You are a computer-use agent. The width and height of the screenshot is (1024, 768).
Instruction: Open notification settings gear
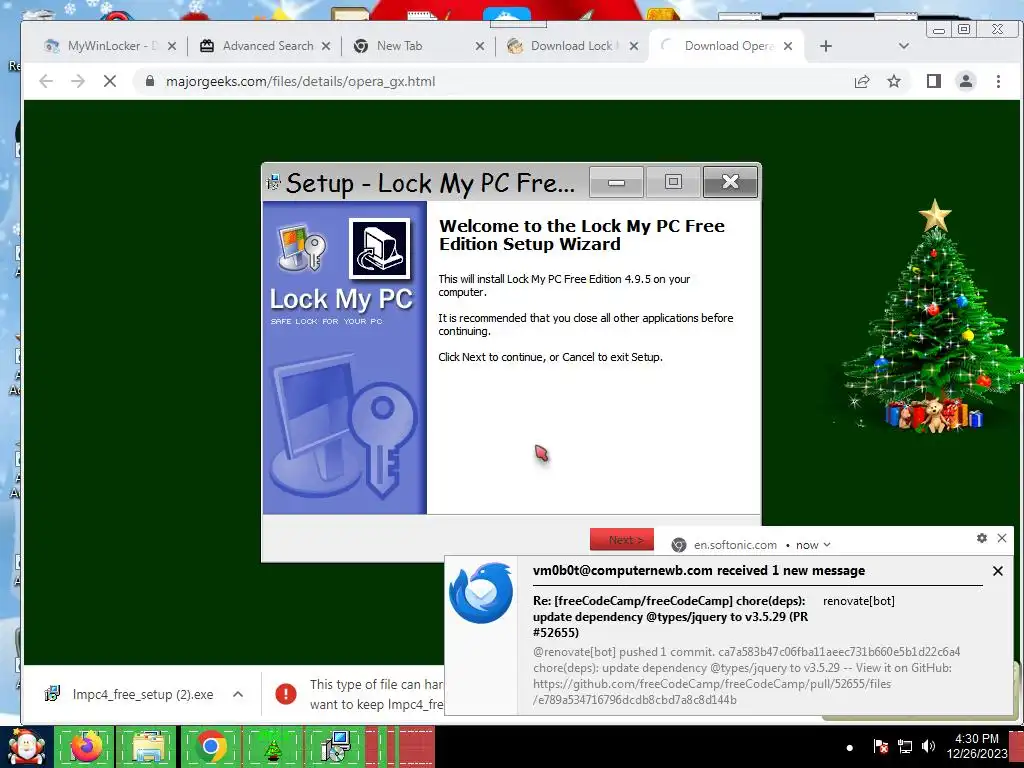982,538
